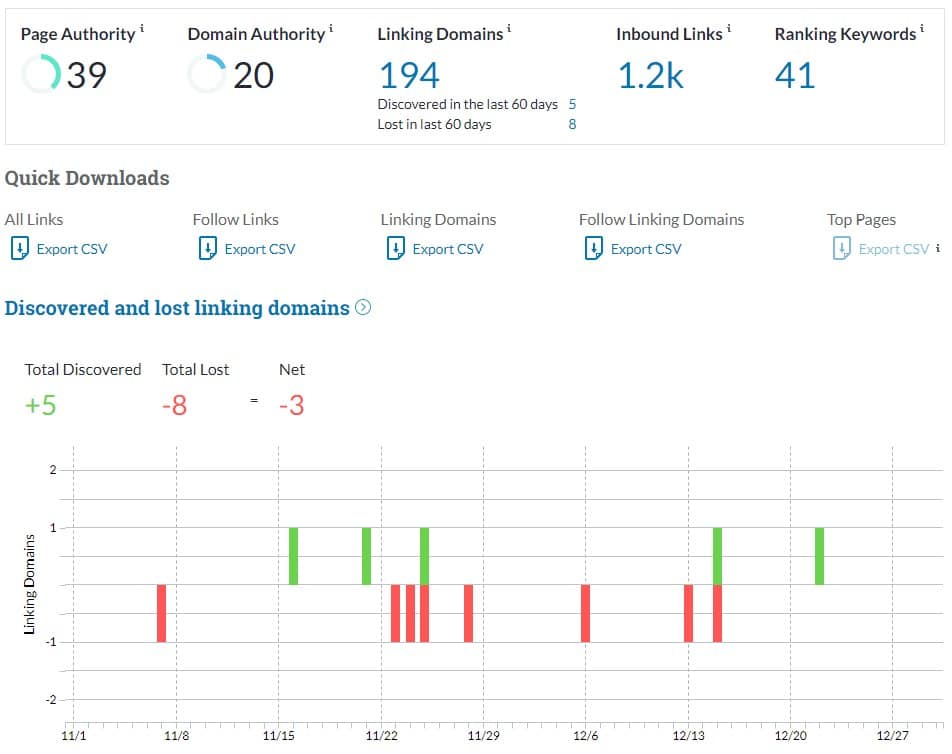The width and height of the screenshot is (952, 754).
Task: Click the 11/29 date label on the axis
Action: click(x=483, y=736)
